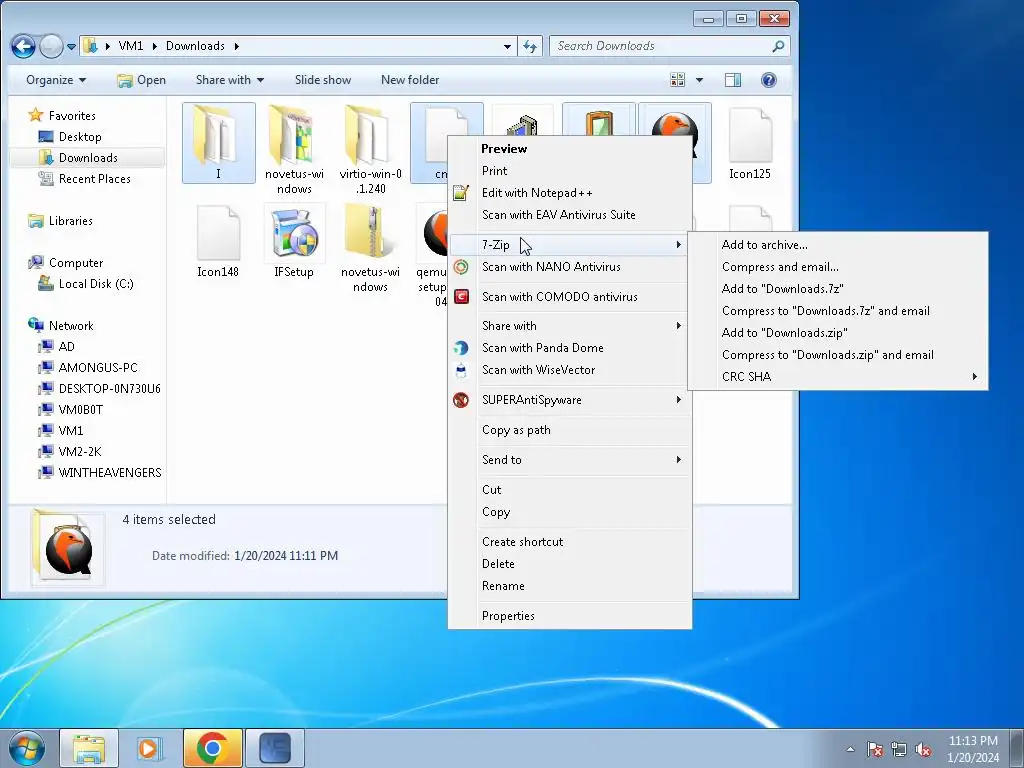Viewport: 1024px width, 768px height.
Task: Expand the CRC SHA submenu
Action: (838, 376)
